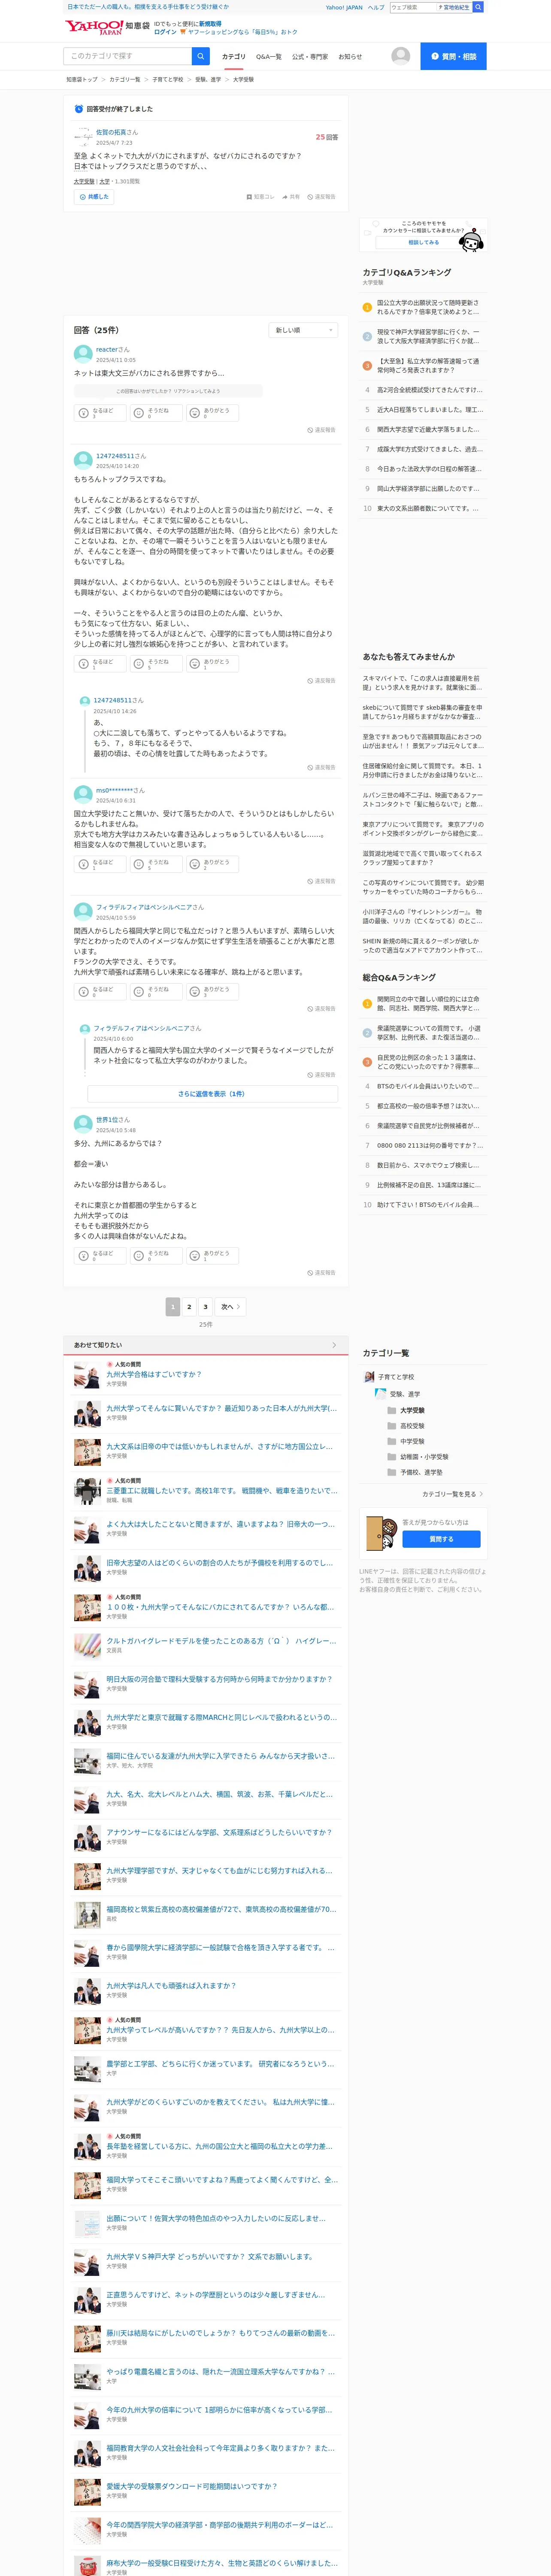Image resolution: width=551 pixels, height=2576 pixels.
Task: Go to page 3 of answers
Action: click(205, 1306)
